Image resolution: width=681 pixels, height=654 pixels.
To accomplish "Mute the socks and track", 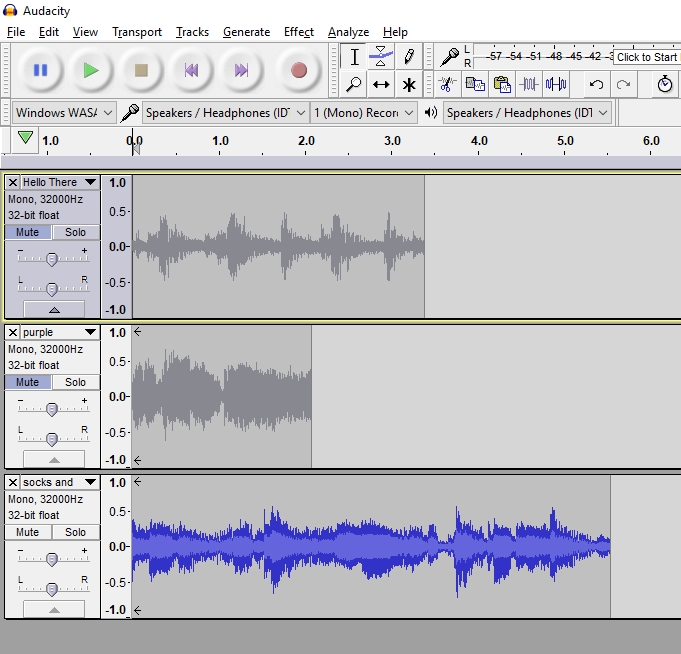I will click(28, 532).
